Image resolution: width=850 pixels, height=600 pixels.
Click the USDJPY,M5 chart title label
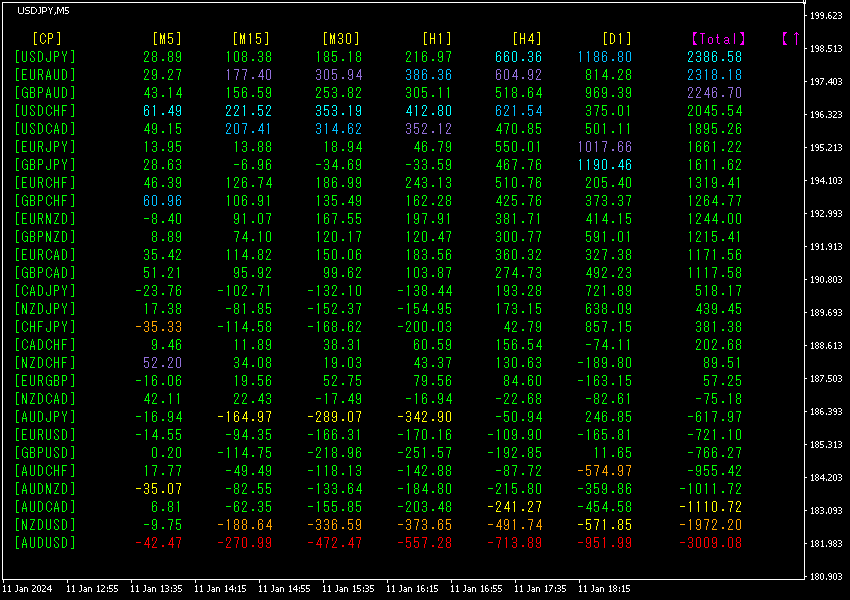[43, 10]
